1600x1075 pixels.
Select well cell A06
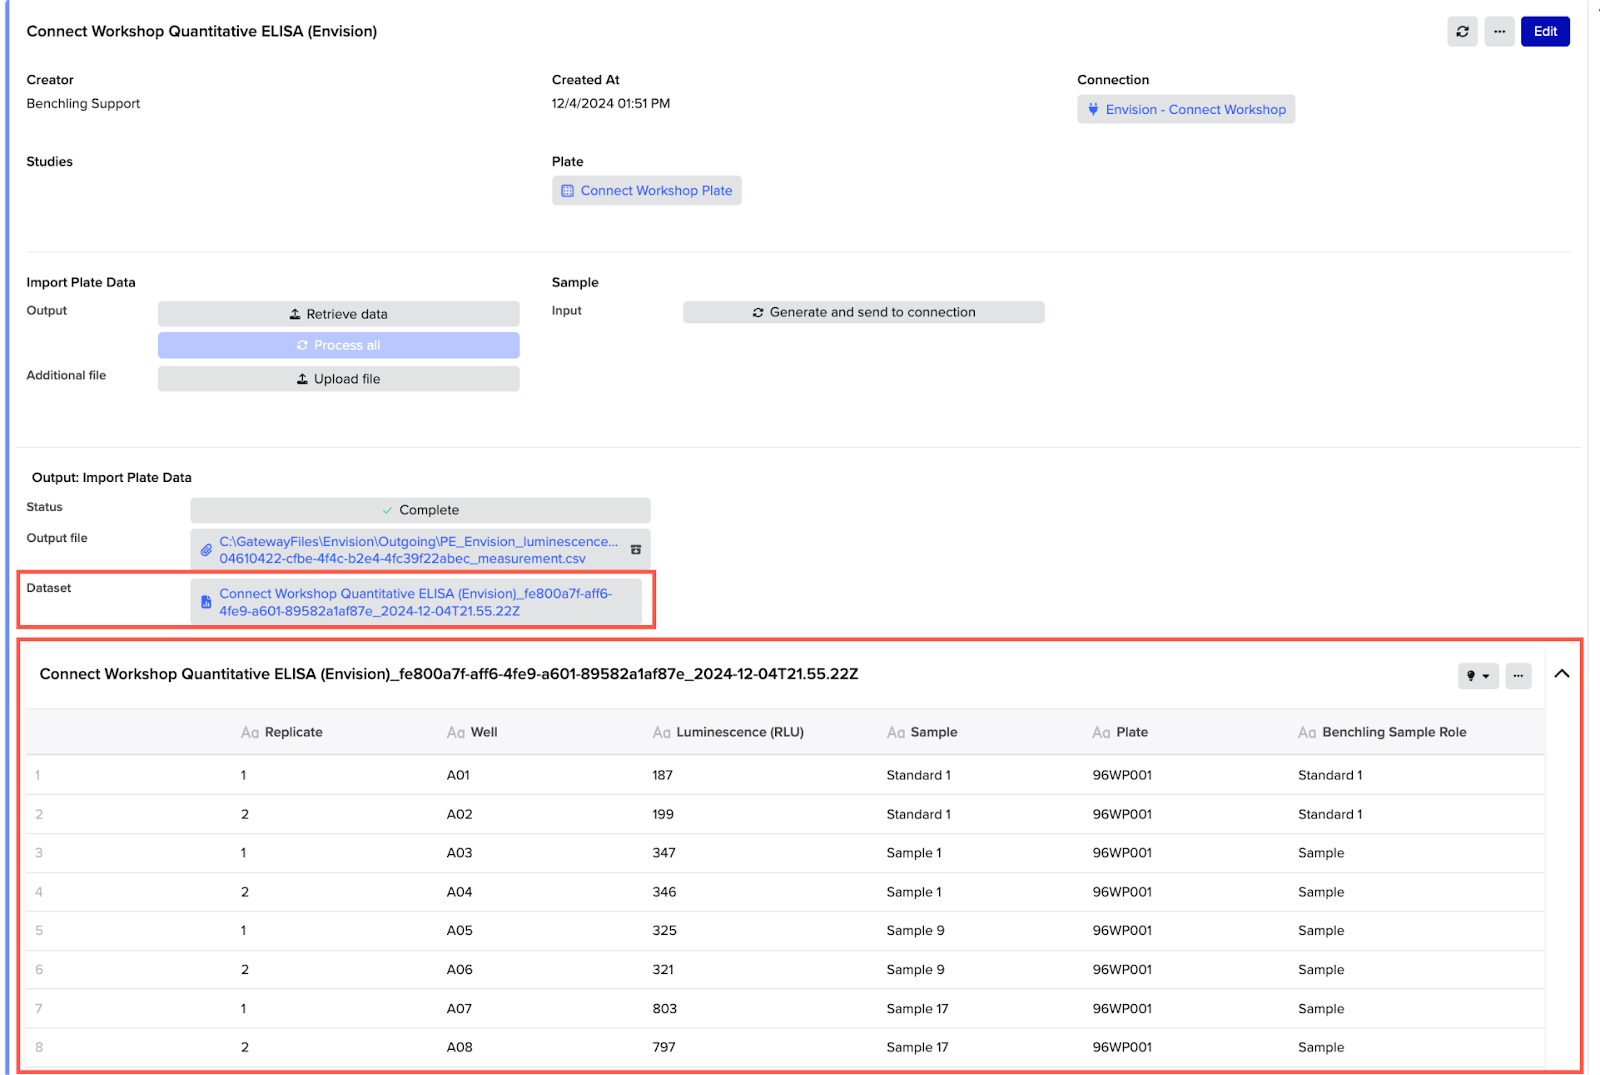(459, 969)
